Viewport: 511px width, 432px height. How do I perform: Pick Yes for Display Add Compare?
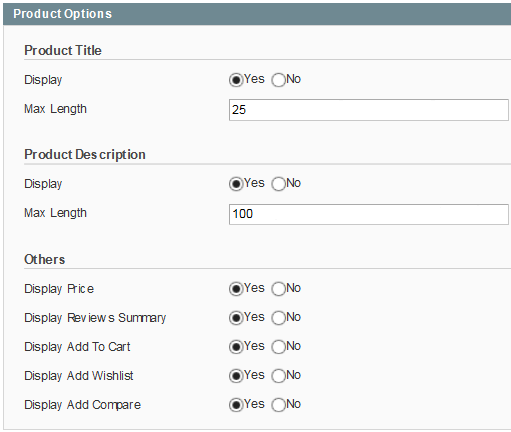[236, 405]
